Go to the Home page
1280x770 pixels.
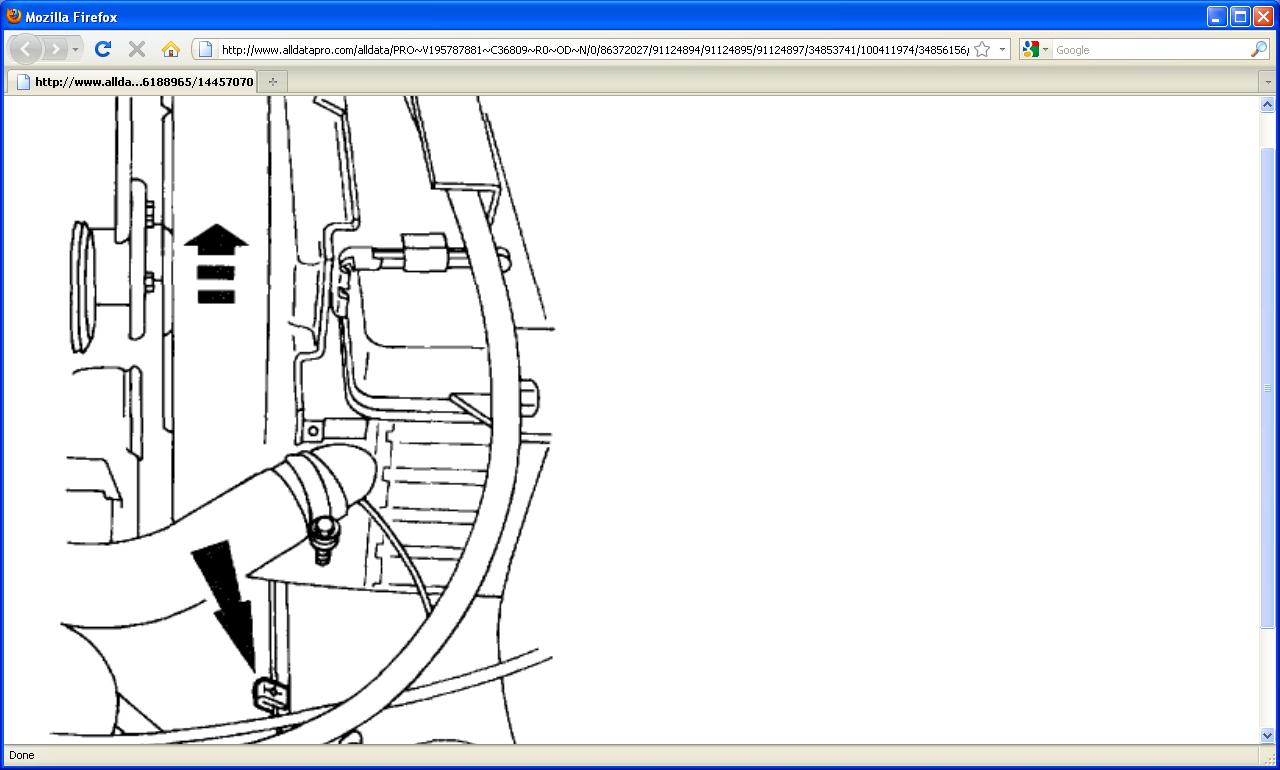tap(170, 49)
